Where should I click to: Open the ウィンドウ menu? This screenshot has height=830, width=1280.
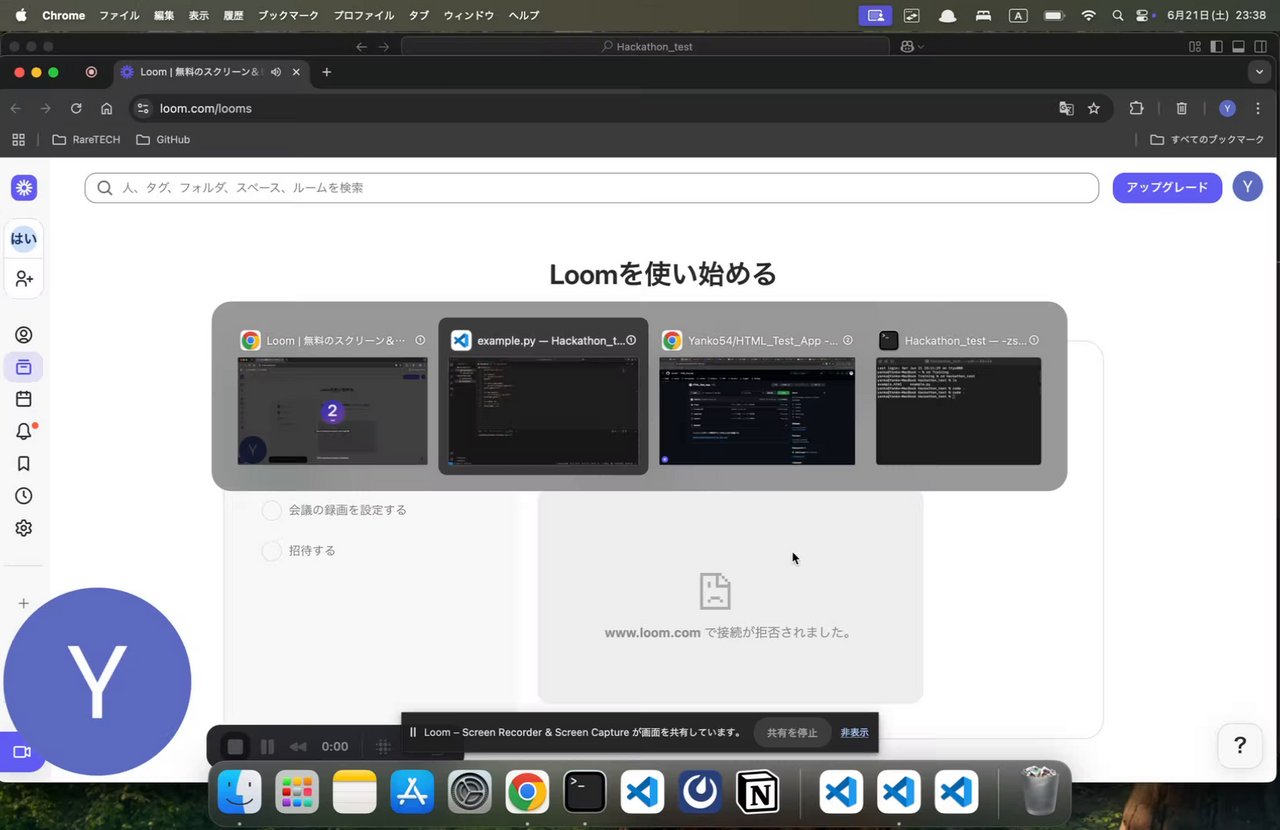(x=468, y=15)
